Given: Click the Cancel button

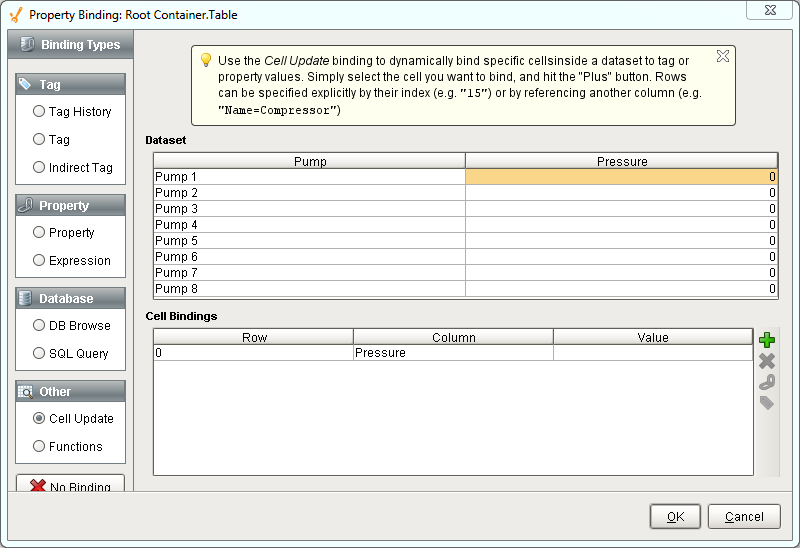Looking at the screenshot, I should pyautogui.click(x=743, y=517).
